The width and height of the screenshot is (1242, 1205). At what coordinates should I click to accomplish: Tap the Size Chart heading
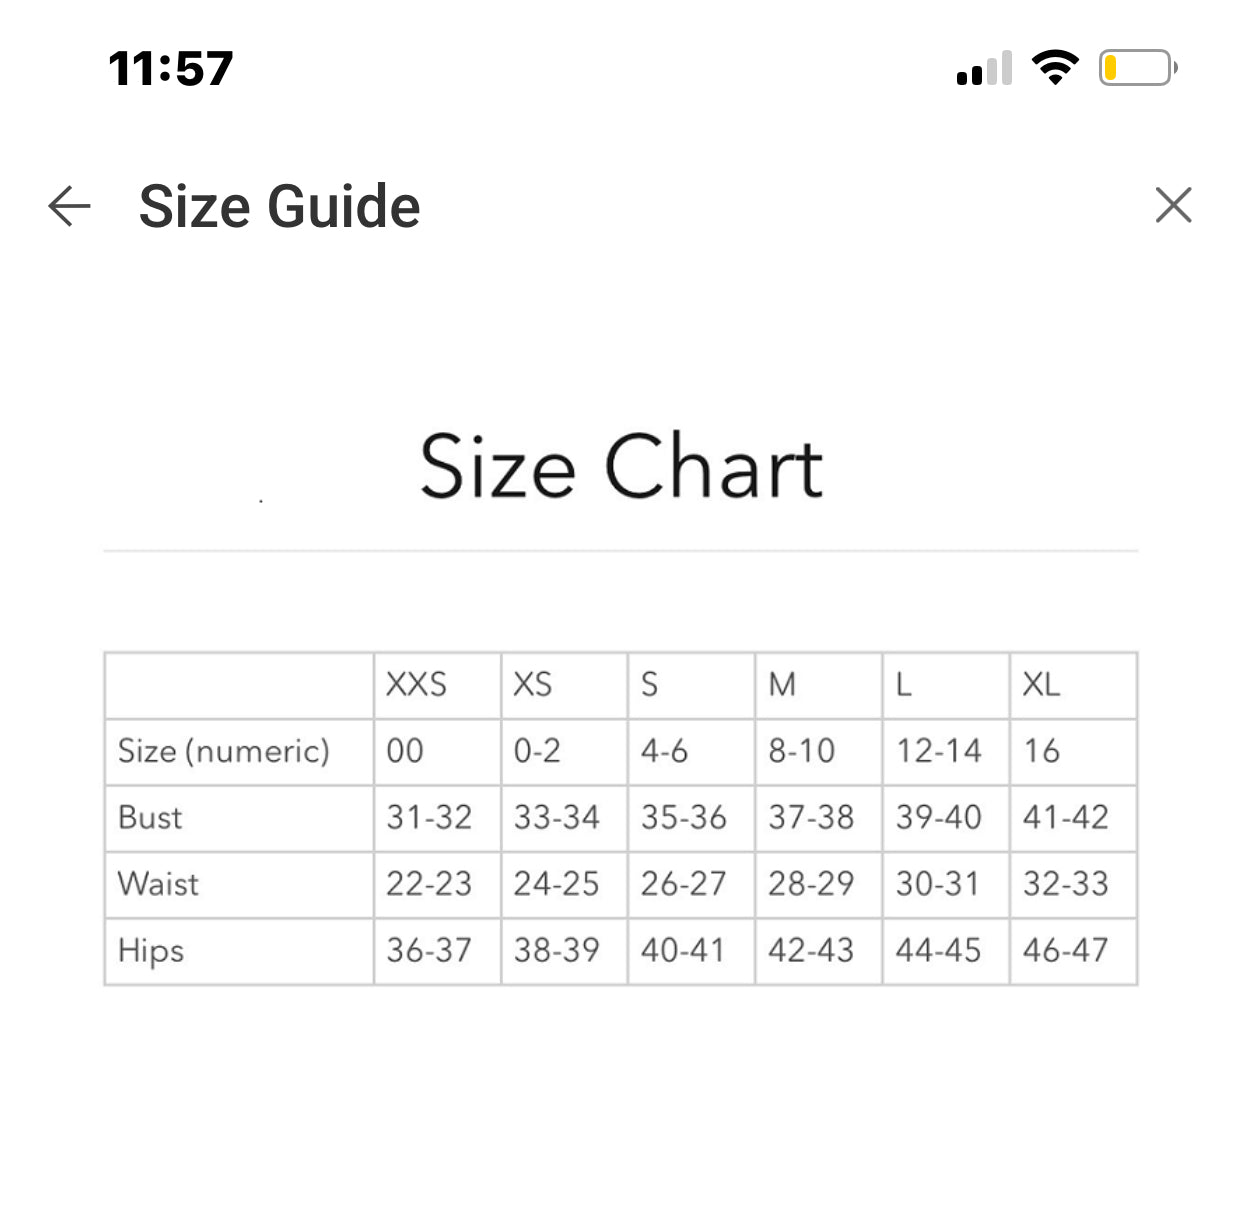pos(621,466)
